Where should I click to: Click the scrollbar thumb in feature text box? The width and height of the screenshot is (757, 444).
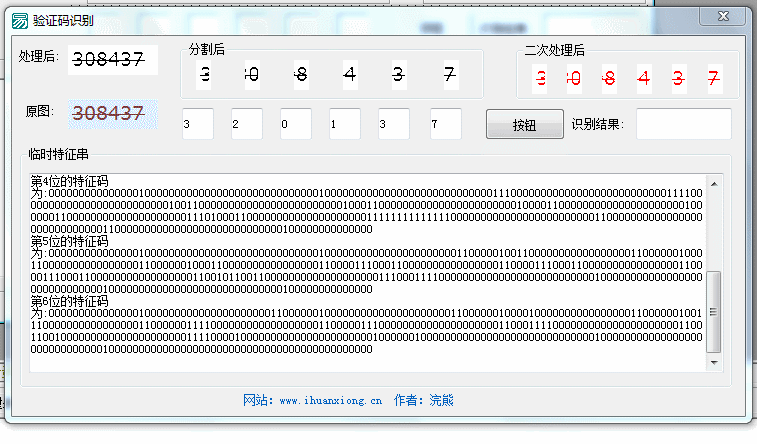714,312
